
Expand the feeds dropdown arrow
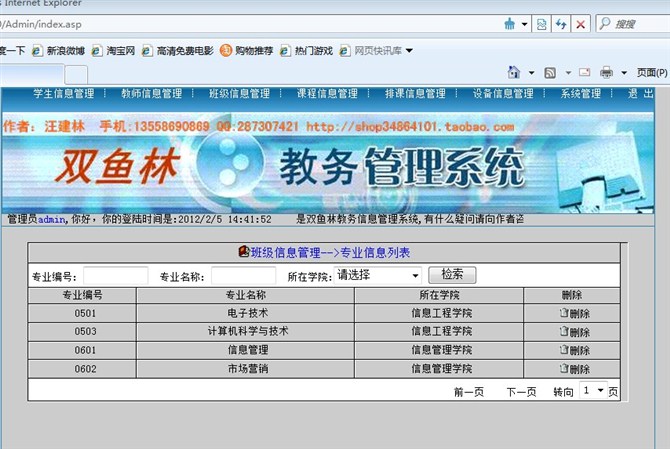[568, 73]
